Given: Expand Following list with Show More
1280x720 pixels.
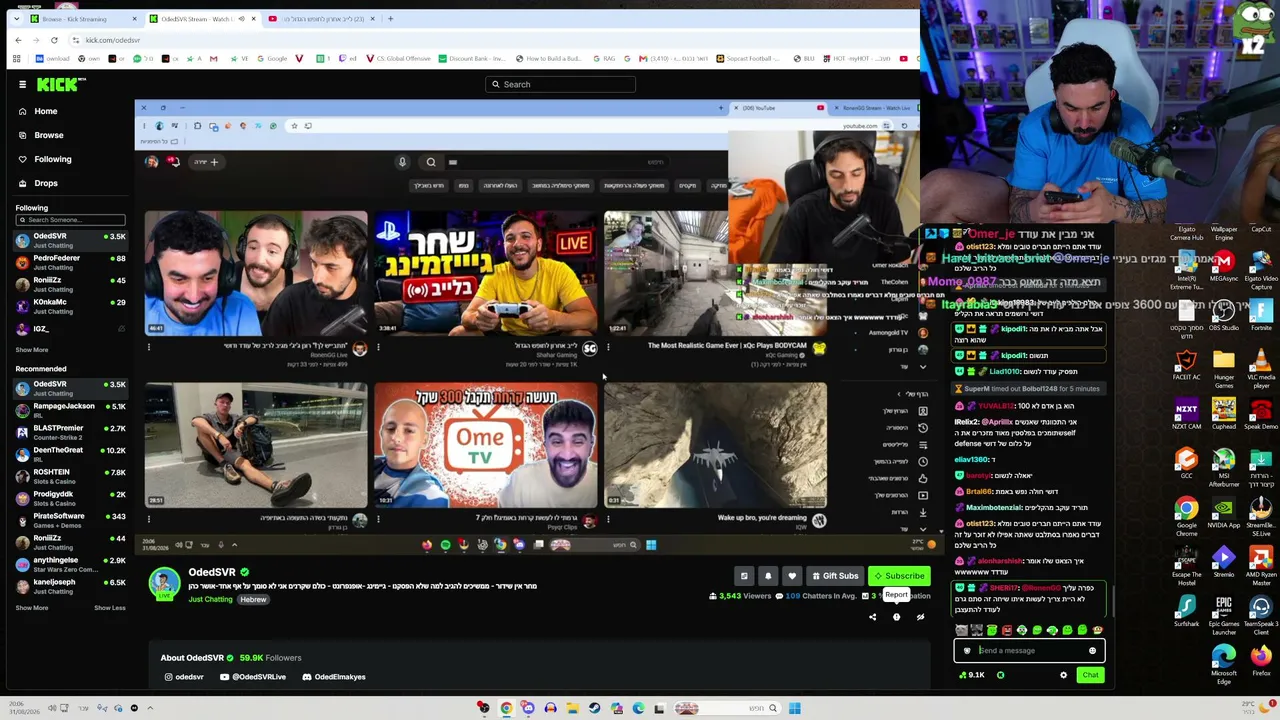Looking at the screenshot, I should (32, 350).
